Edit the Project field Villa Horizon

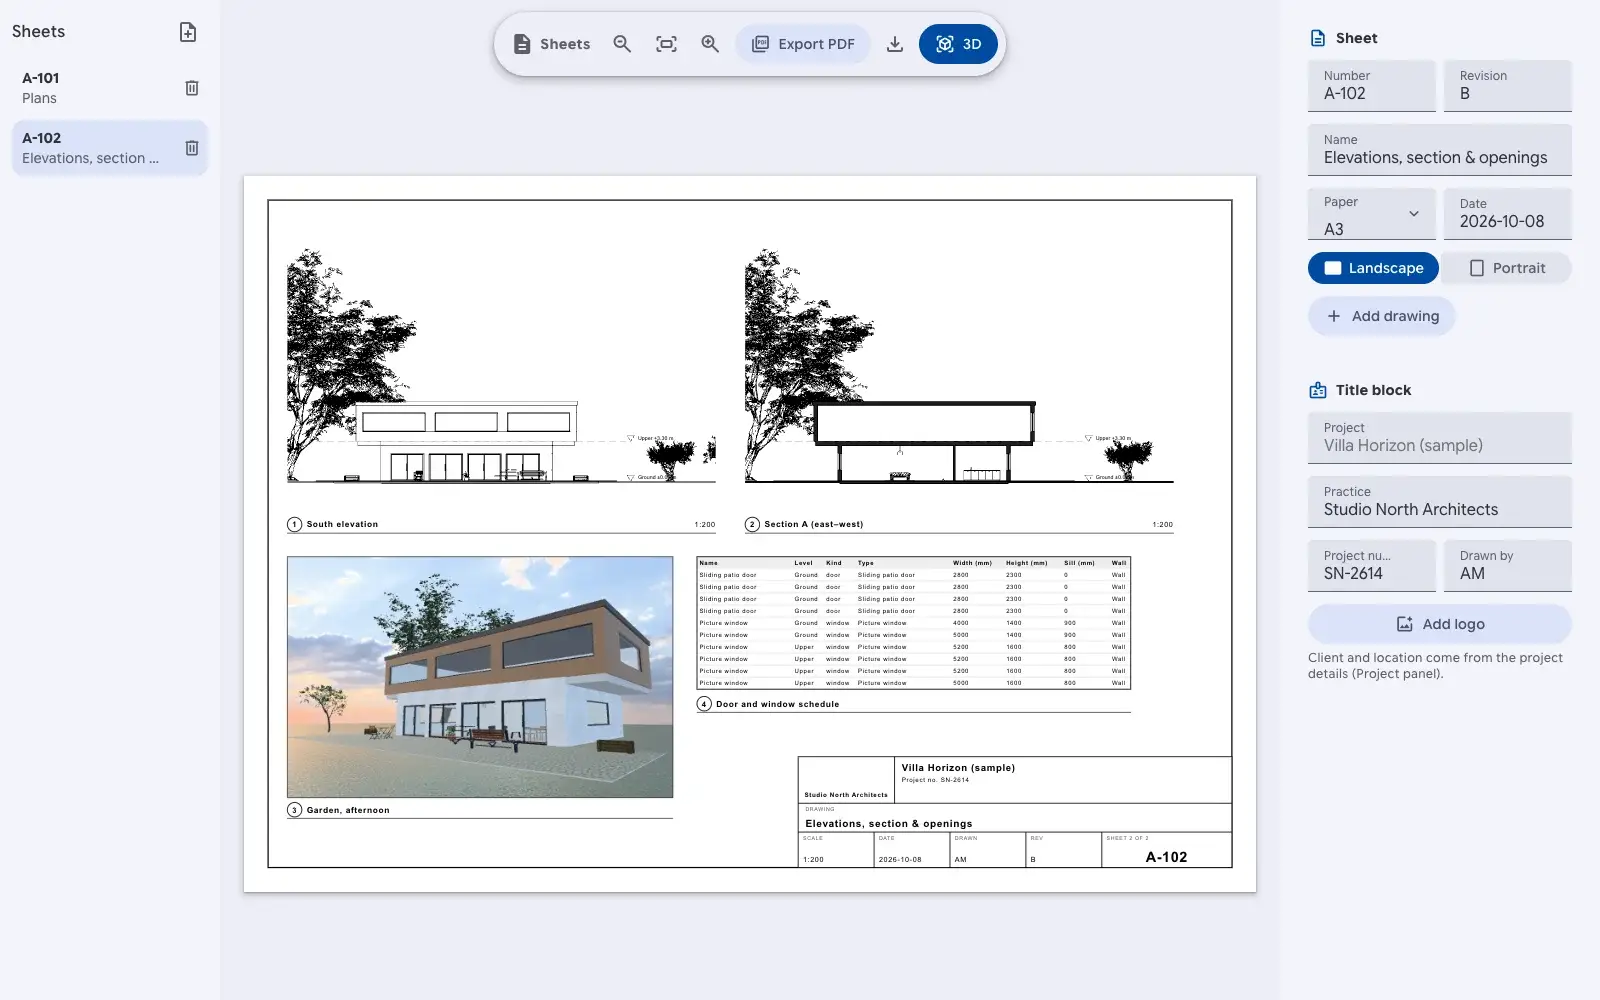click(1440, 438)
